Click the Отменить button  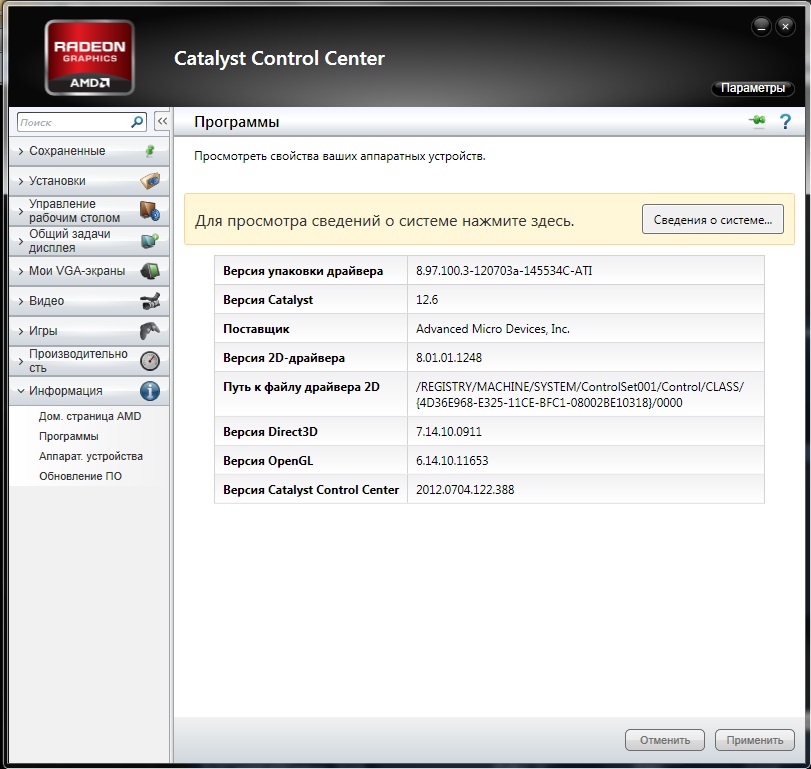tap(665, 740)
